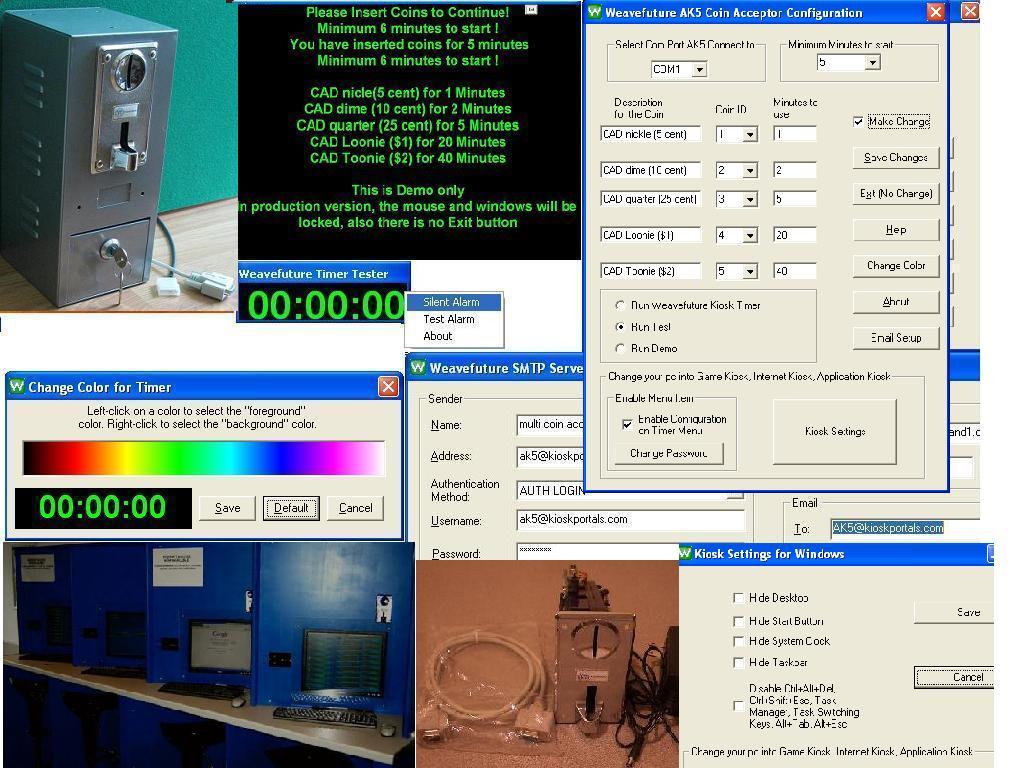Image resolution: width=1024 pixels, height=768 pixels.
Task: Select the Run Demo radio button
Action: 620,348
